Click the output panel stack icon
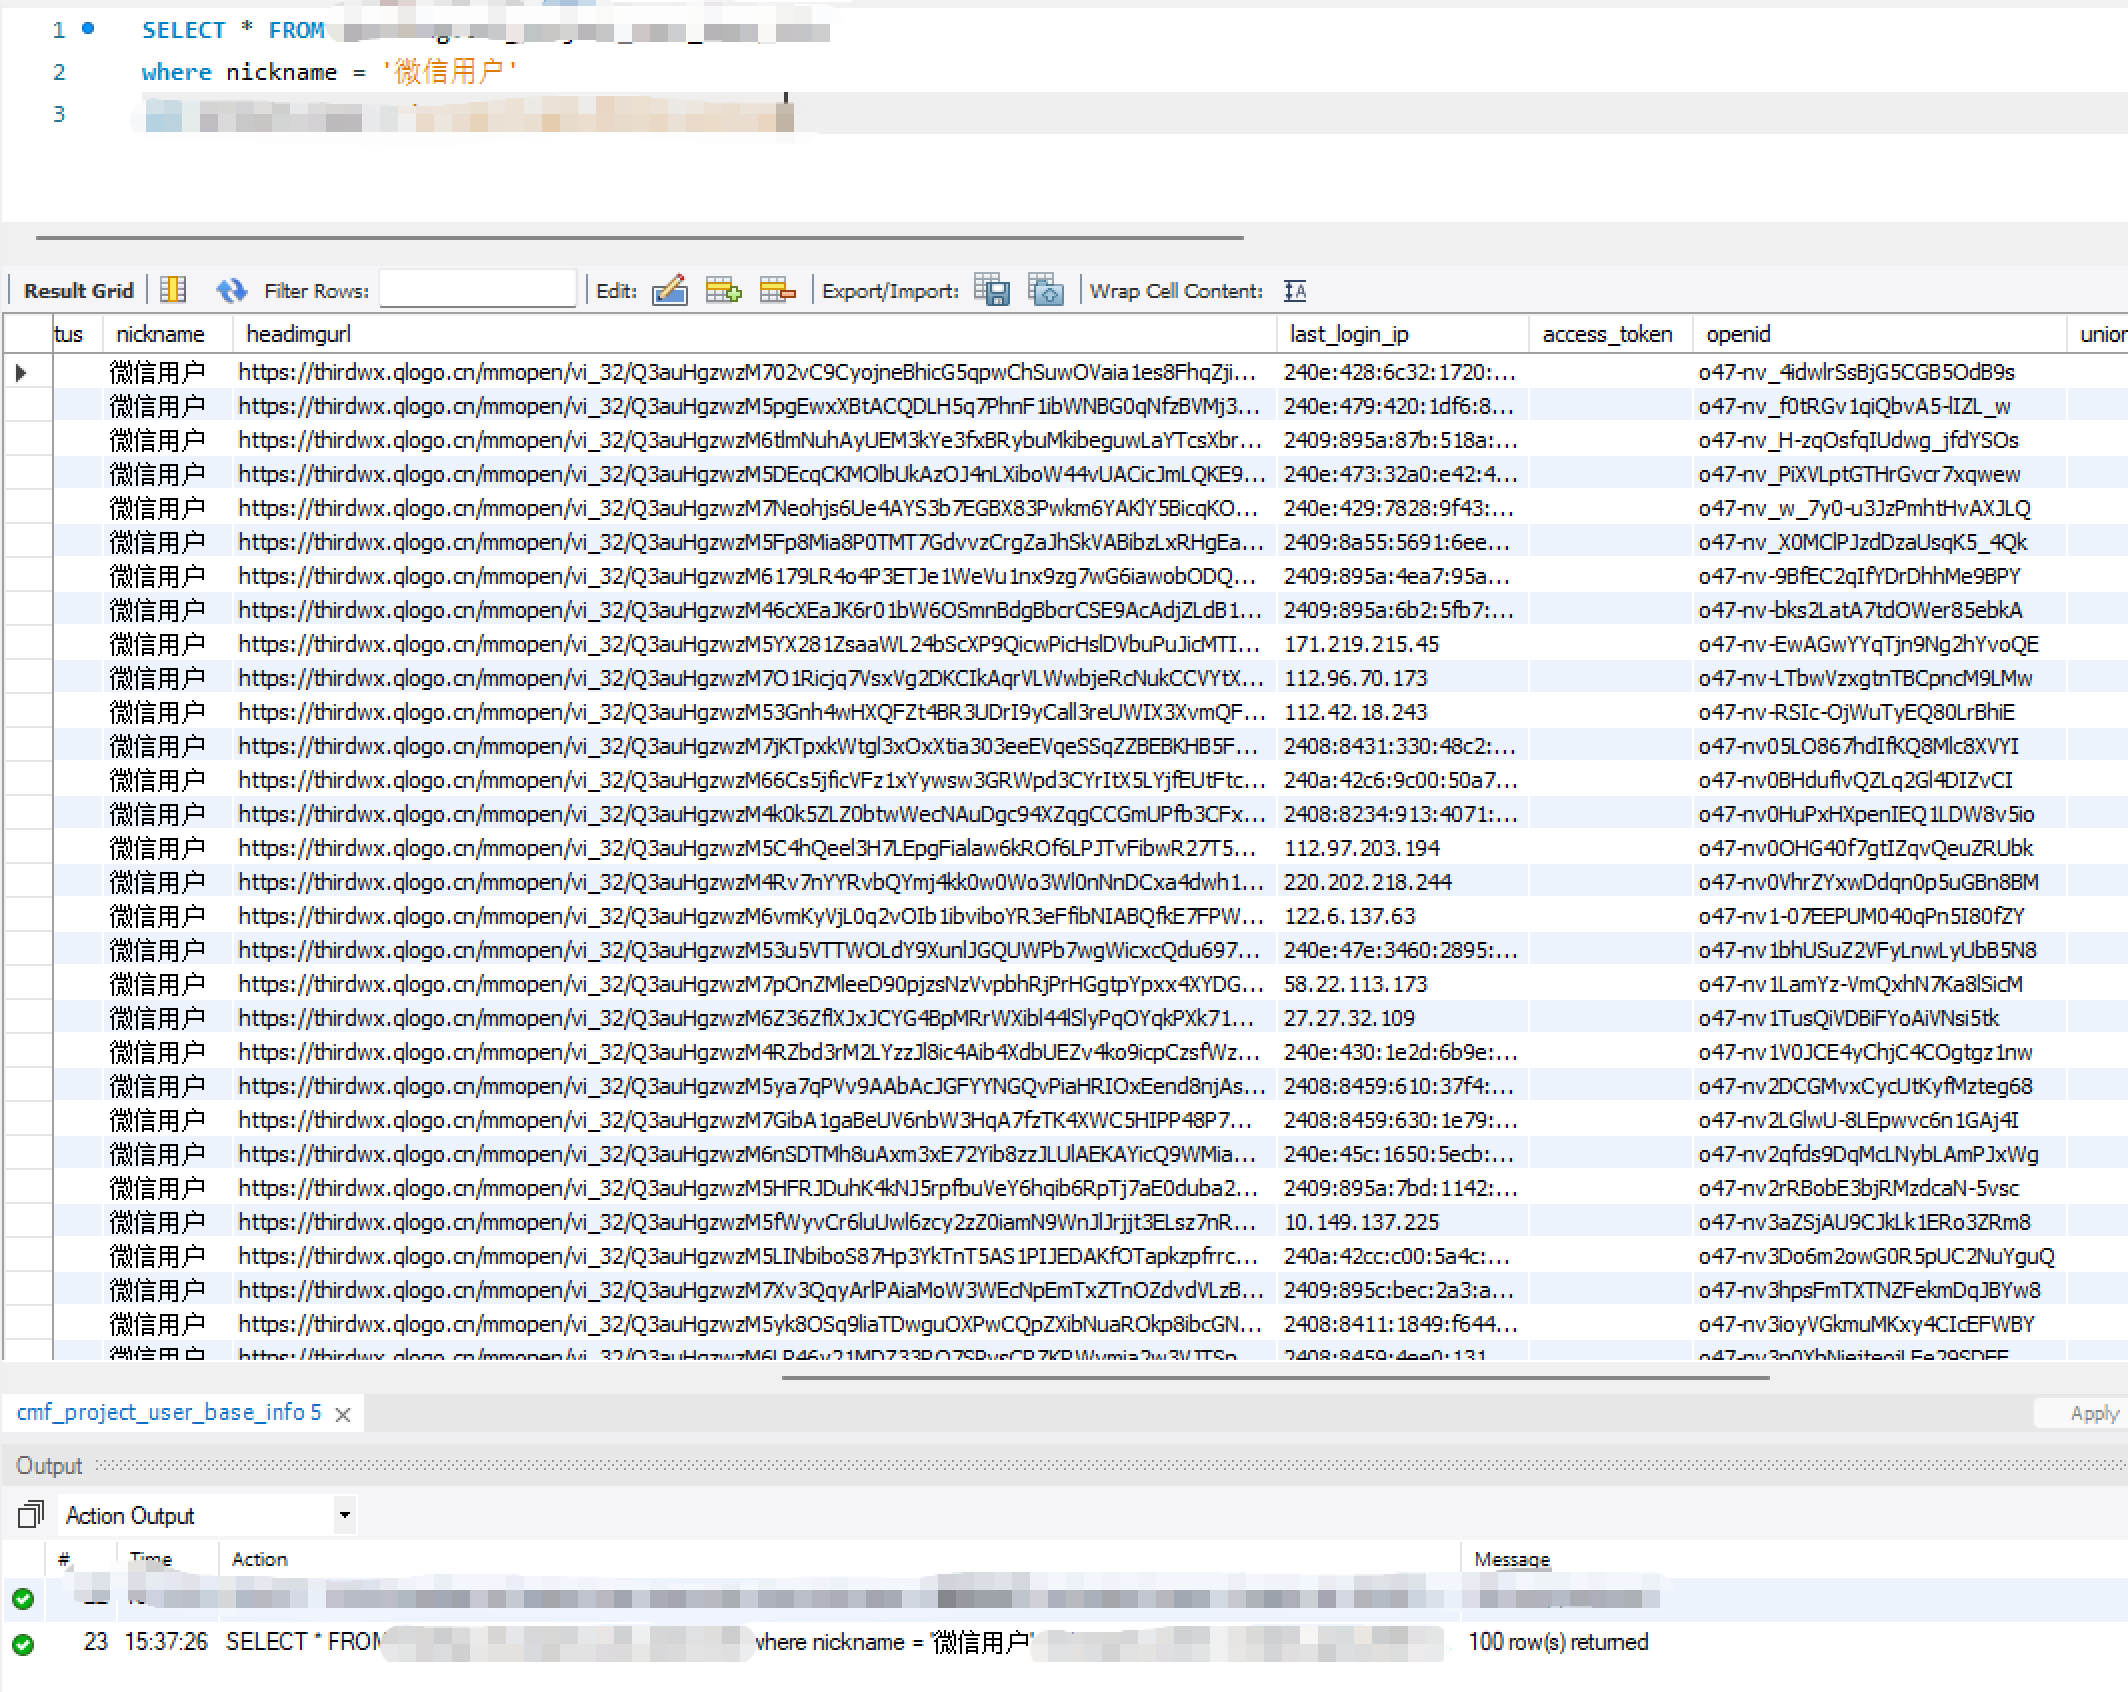The height and width of the screenshot is (1692, 2128). pos(30,1515)
